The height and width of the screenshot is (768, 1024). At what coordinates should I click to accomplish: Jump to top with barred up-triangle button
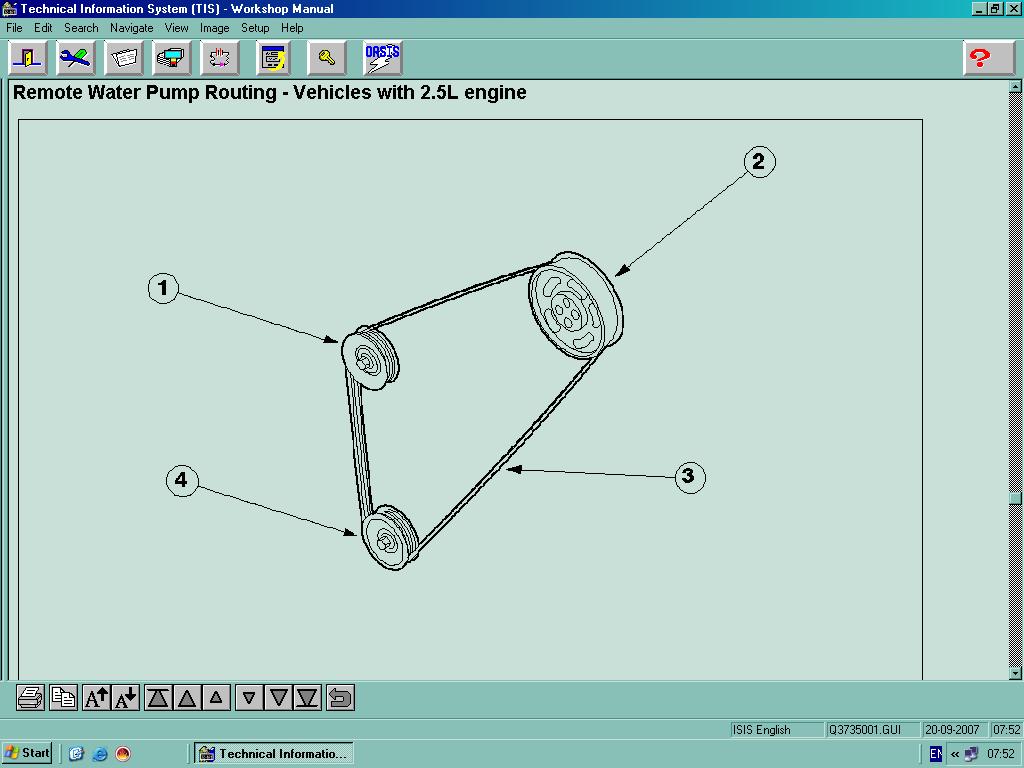tap(158, 697)
